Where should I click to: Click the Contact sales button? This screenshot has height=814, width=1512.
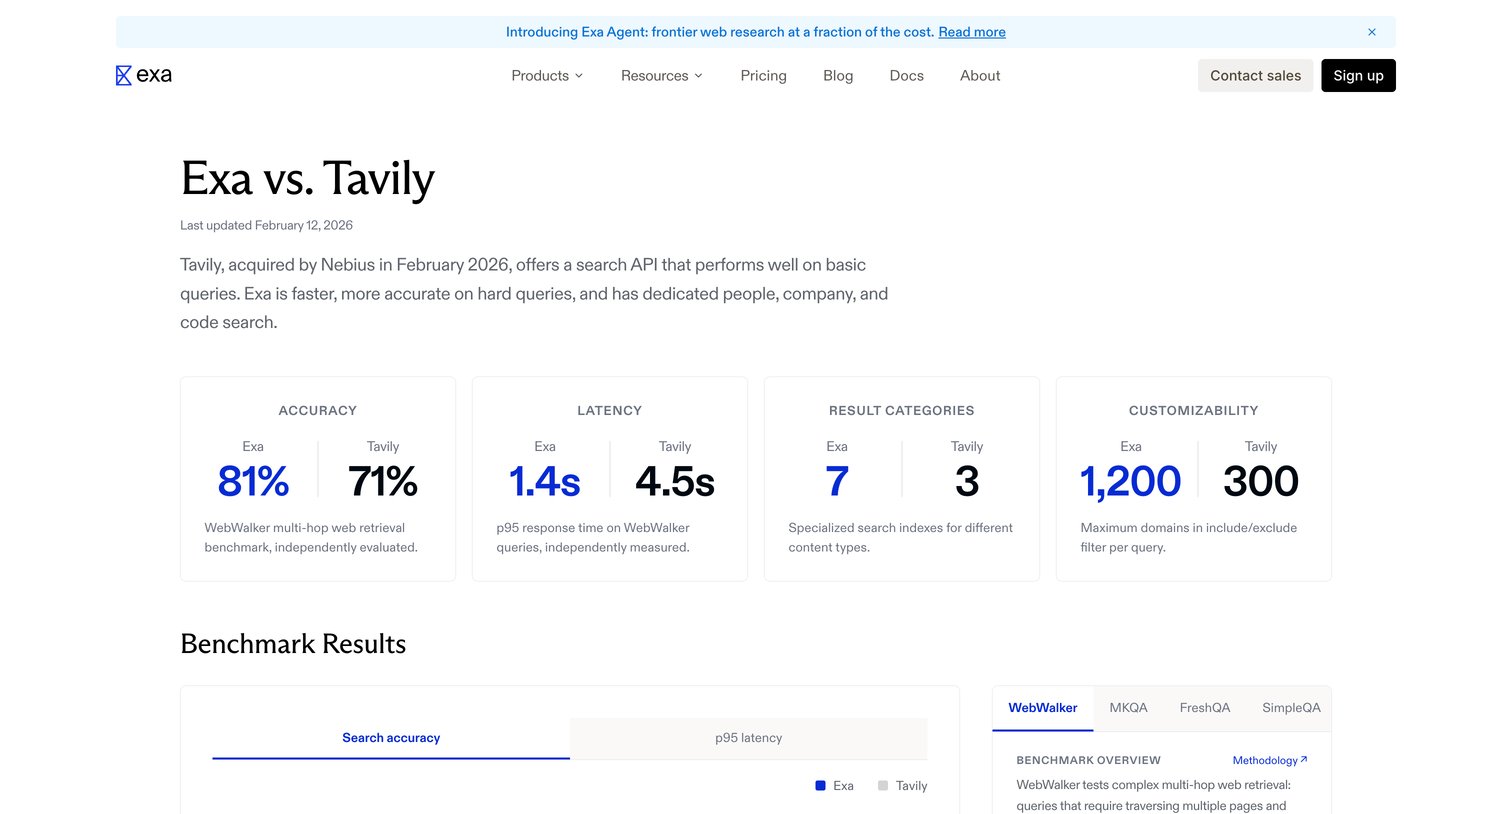1256,76
